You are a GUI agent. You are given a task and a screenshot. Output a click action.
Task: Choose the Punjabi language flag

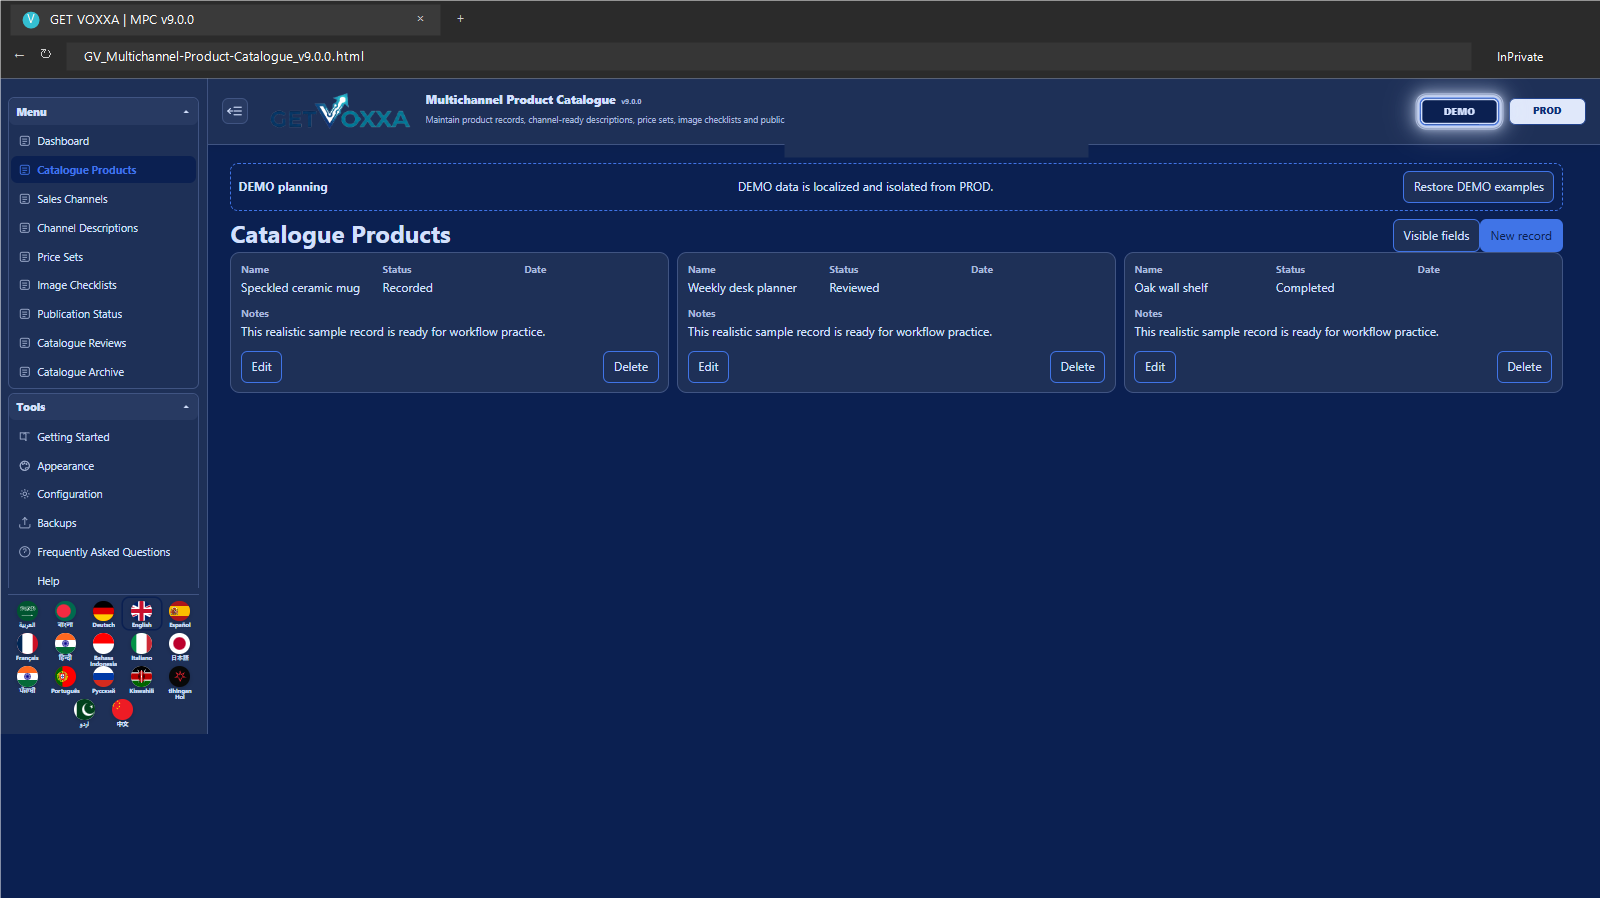pos(27,681)
